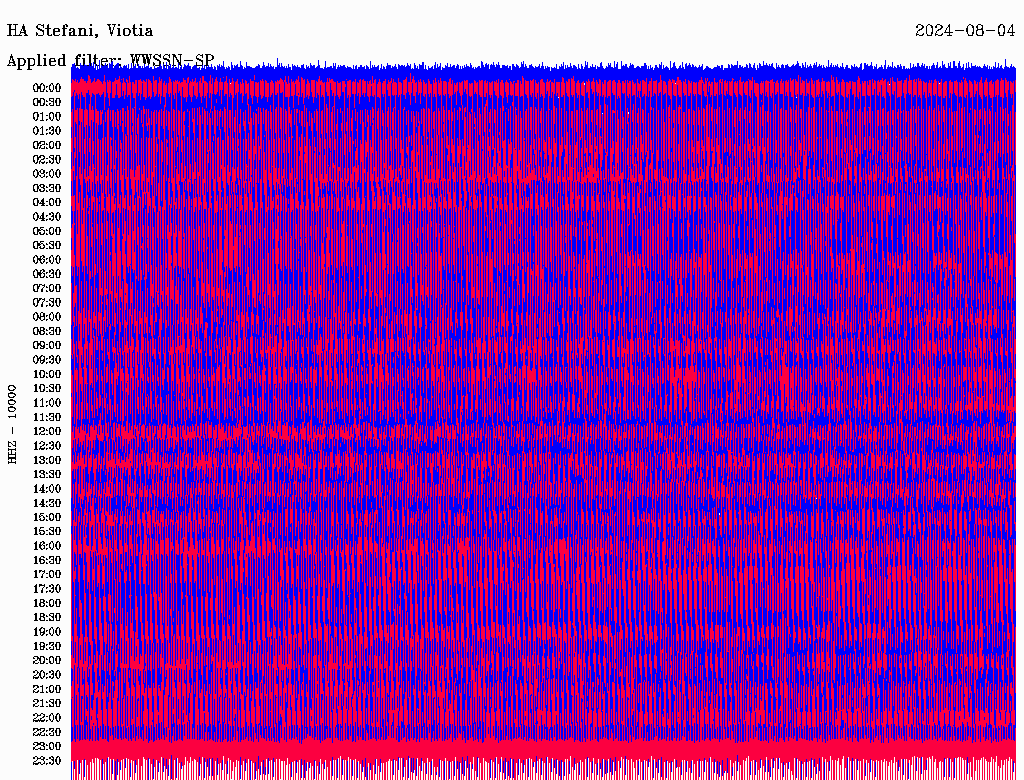This screenshot has width=1024, height=780.
Task: Select the 06:30 time label
Action: click(x=47, y=274)
